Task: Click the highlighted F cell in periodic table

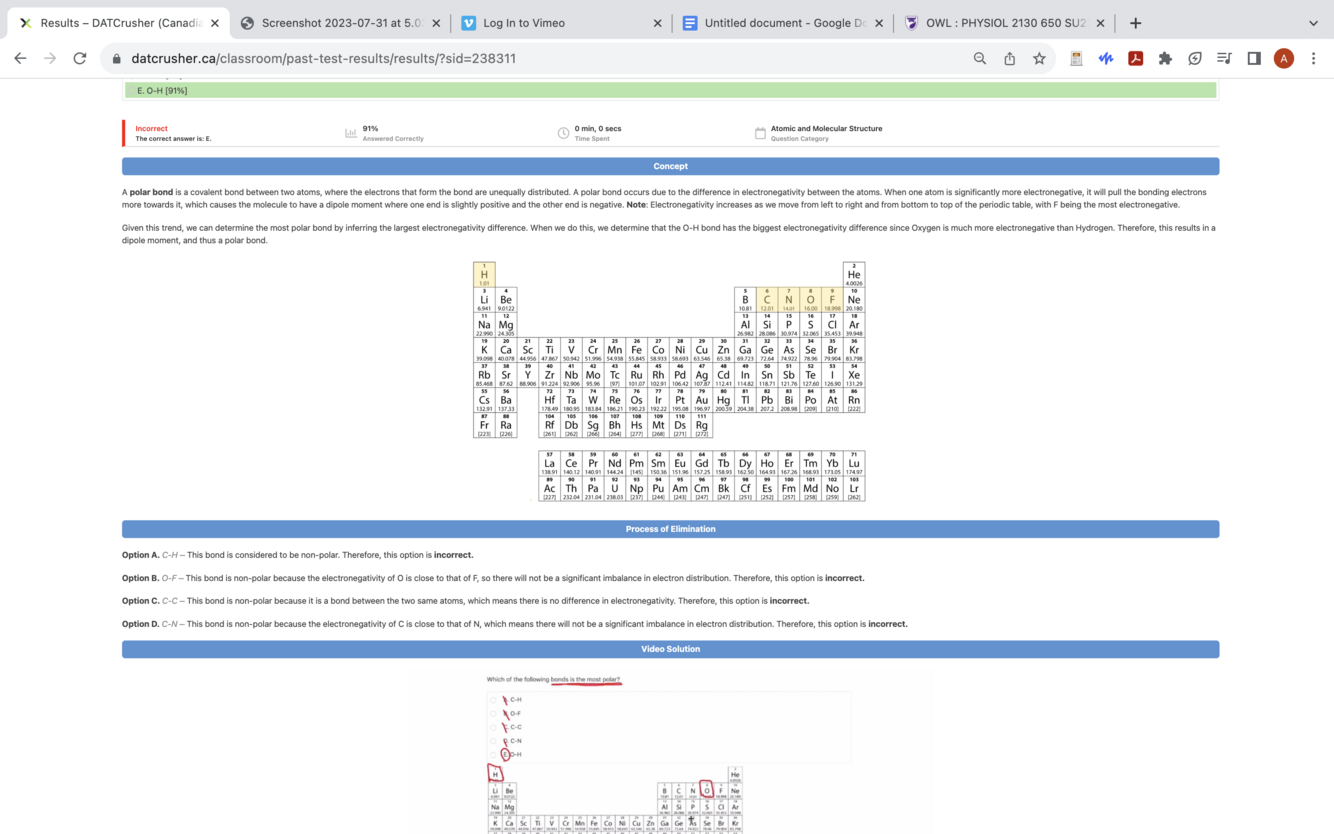Action: tap(832, 300)
